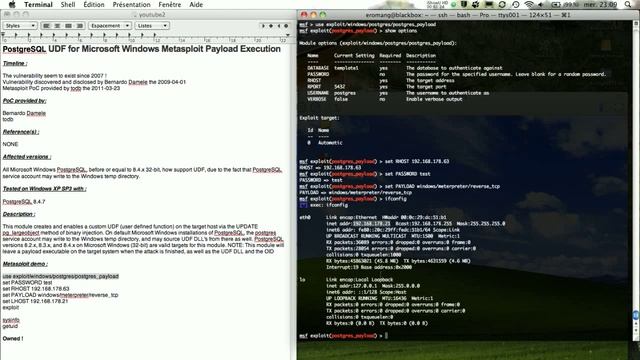The image size is (640, 360).
Task: Align text right using alignment button
Action: (80, 26)
